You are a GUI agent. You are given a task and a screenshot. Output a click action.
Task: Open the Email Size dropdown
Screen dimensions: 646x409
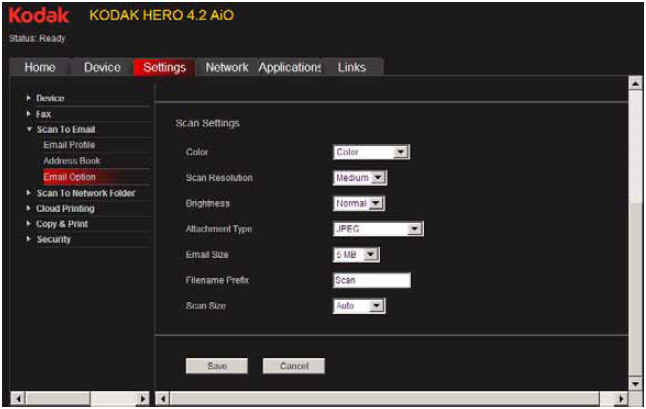coord(356,255)
